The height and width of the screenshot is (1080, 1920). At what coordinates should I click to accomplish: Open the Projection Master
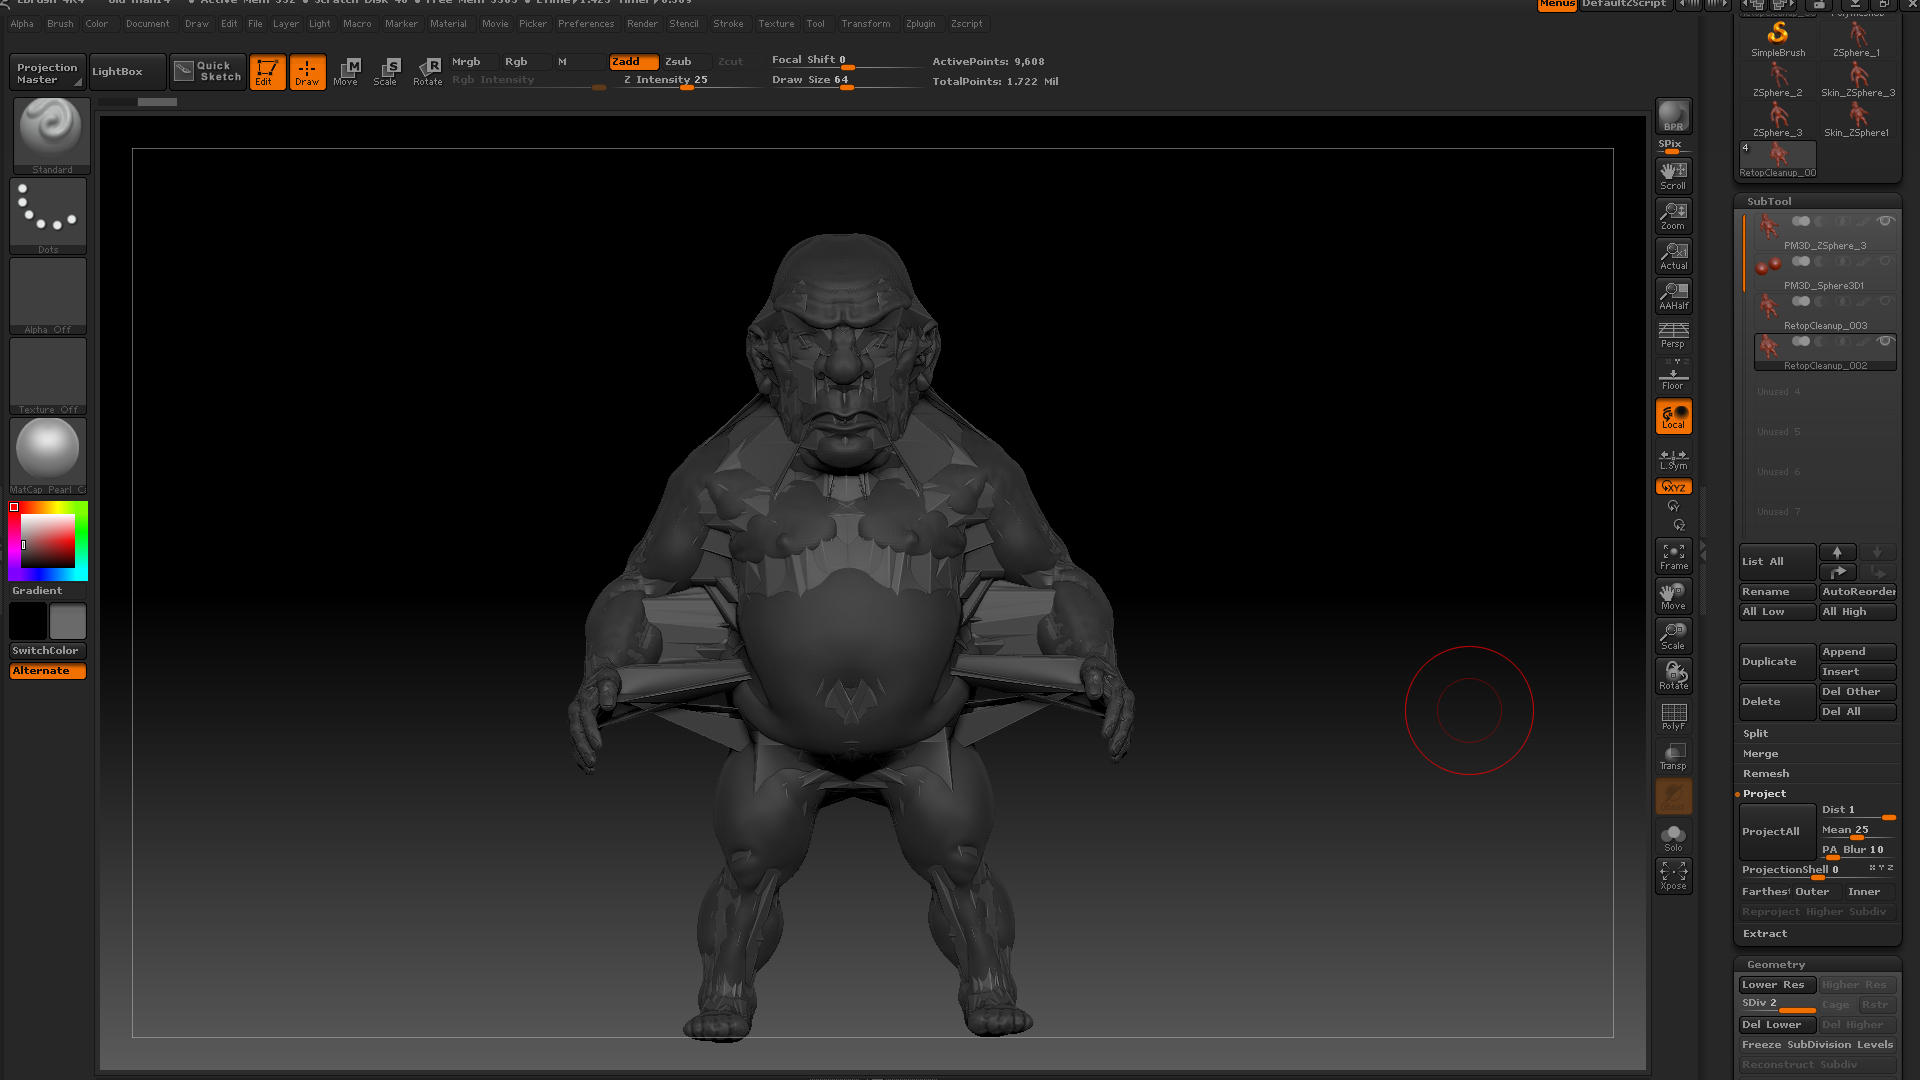tap(47, 73)
